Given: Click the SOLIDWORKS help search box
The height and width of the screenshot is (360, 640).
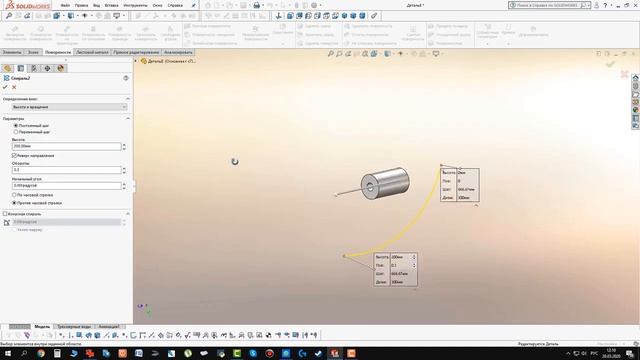Looking at the screenshot, I should coord(547,5).
